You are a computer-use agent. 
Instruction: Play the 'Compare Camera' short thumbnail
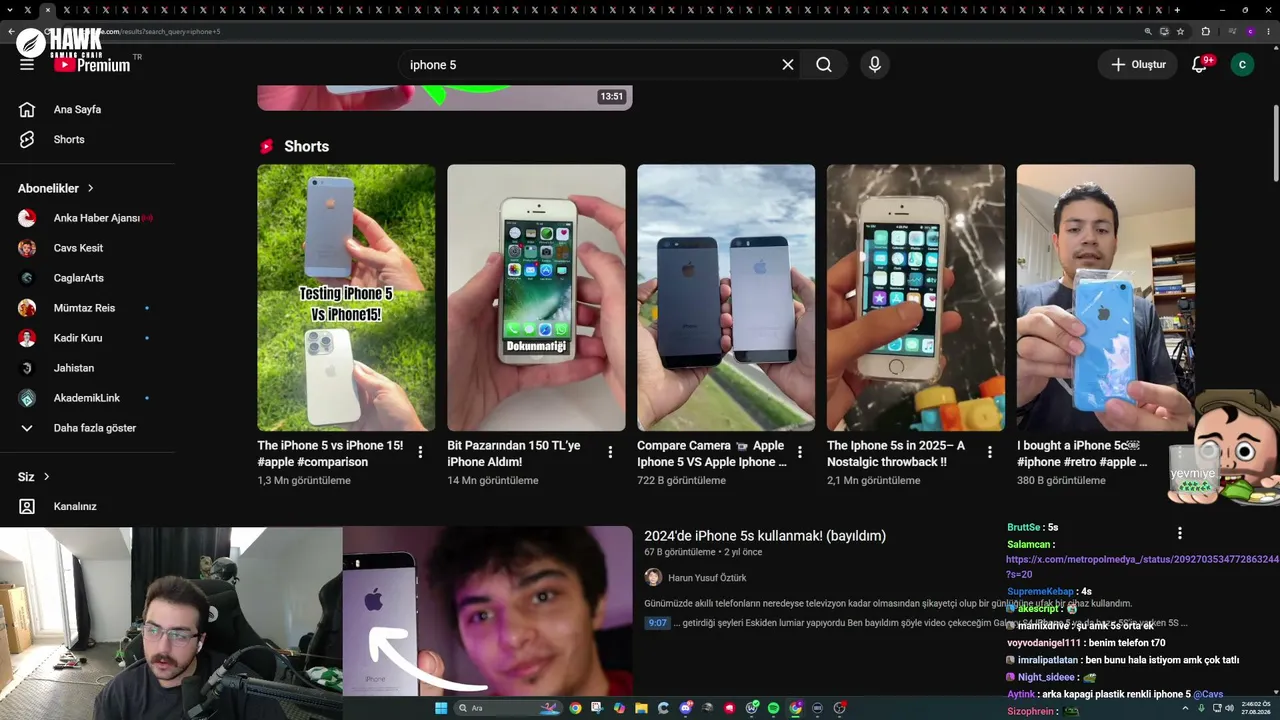coord(726,298)
